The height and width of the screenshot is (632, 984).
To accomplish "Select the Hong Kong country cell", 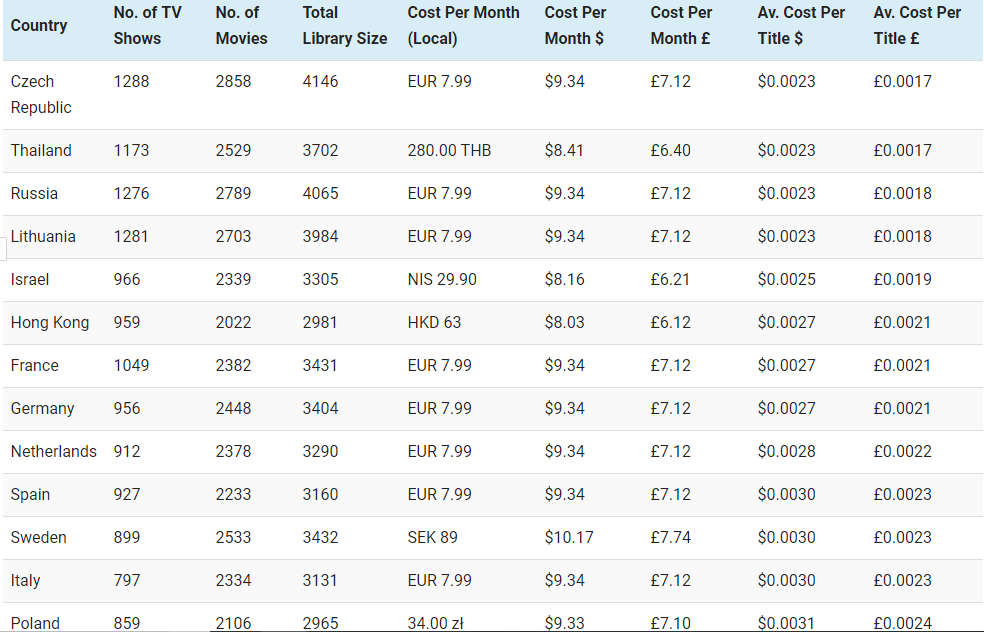I will 50,323.
